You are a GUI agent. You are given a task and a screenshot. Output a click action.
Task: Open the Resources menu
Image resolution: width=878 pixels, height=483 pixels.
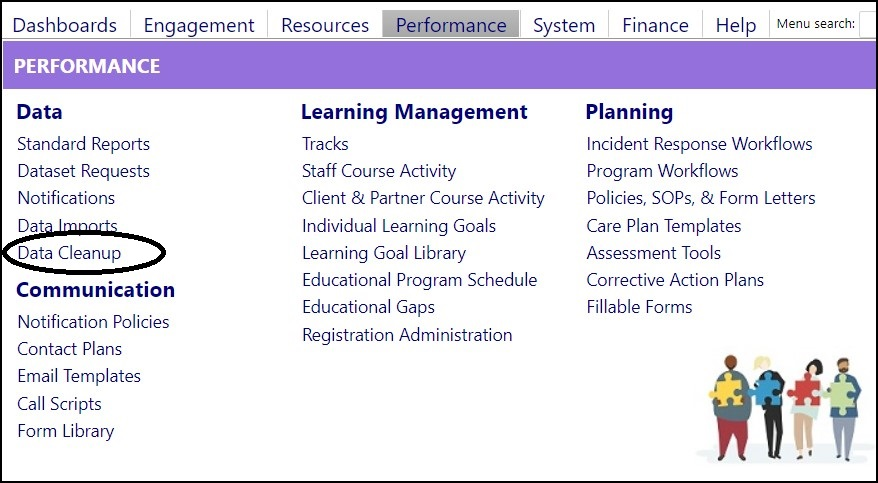[325, 25]
